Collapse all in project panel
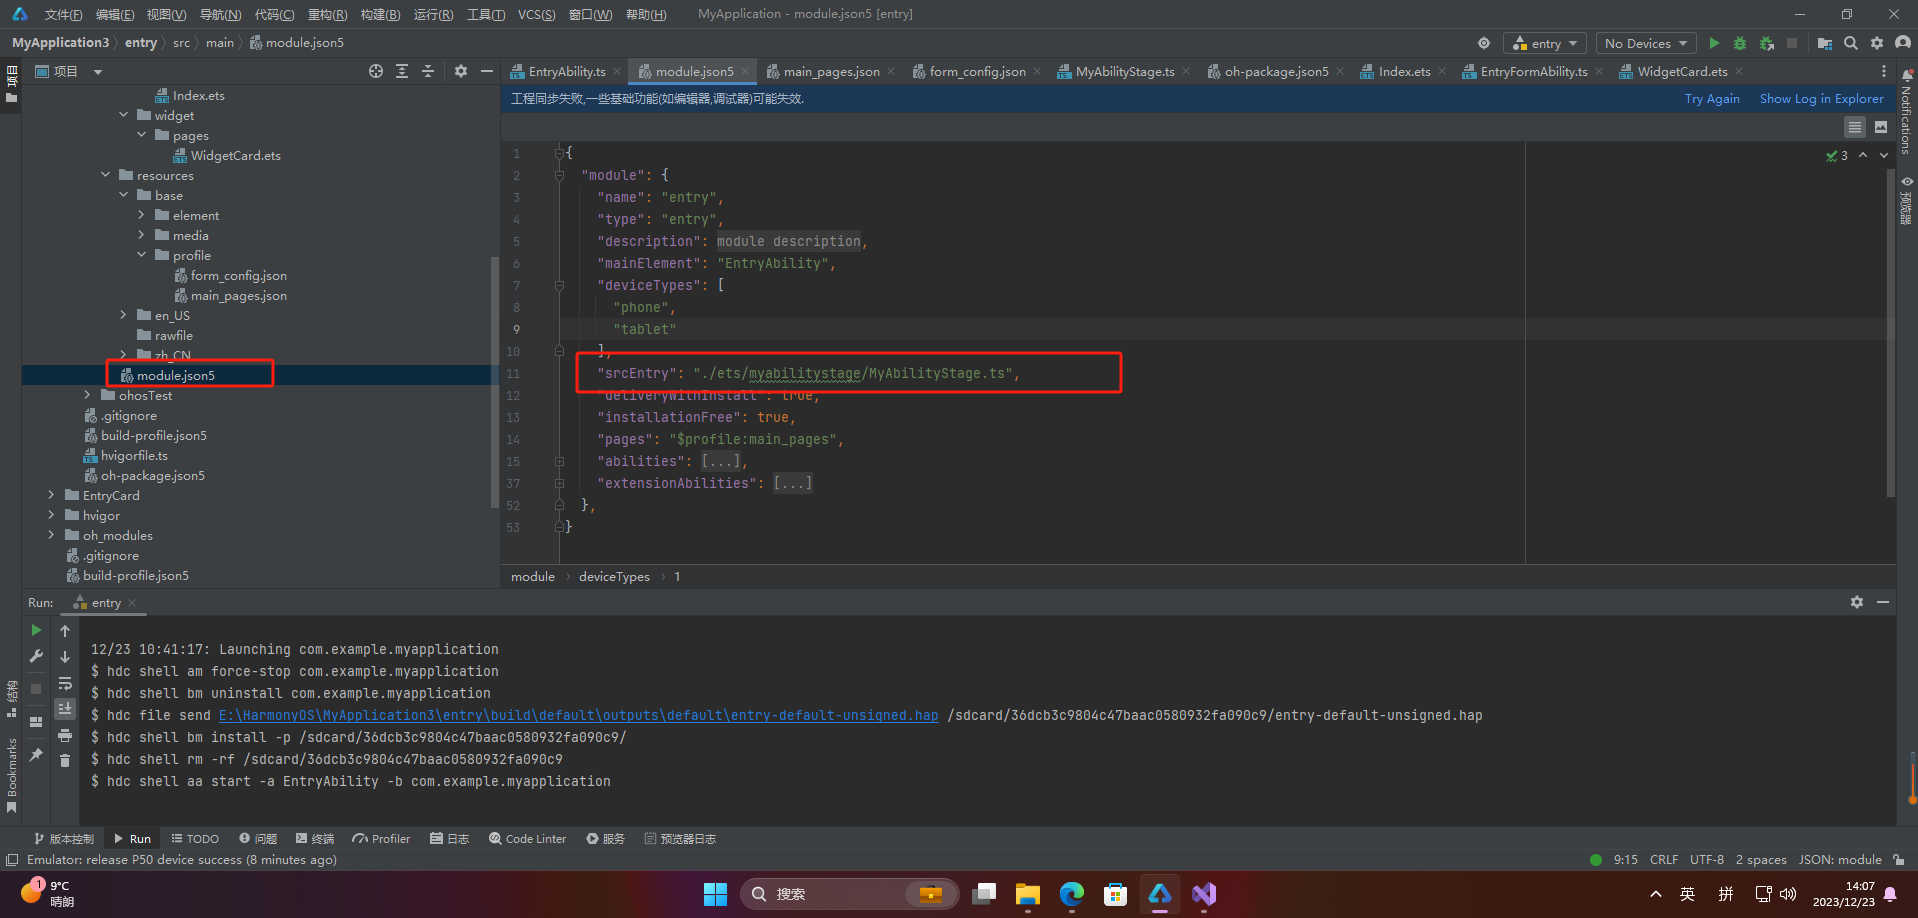Image resolution: width=1918 pixels, height=918 pixels. pyautogui.click(x=428, y=71)
